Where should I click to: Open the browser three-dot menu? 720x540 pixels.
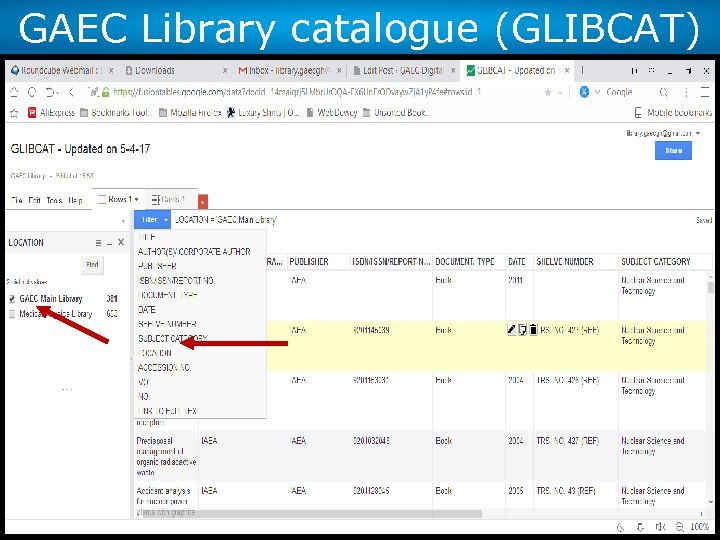tap(686, 92)
